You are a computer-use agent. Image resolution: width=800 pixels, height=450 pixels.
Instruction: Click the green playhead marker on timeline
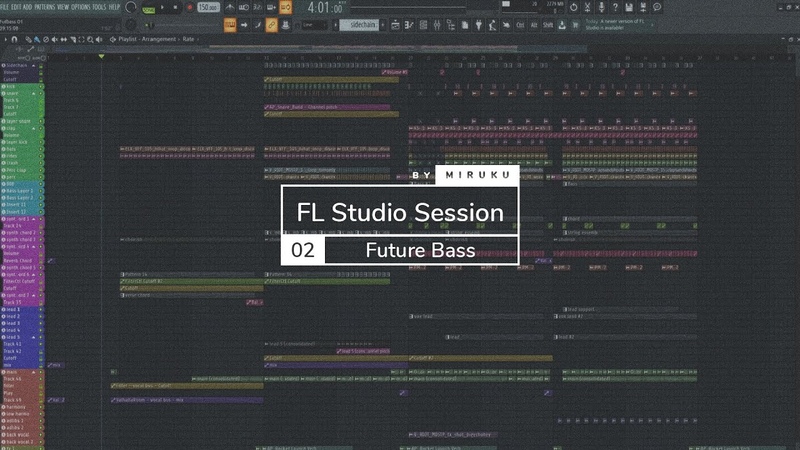[102, 56]
